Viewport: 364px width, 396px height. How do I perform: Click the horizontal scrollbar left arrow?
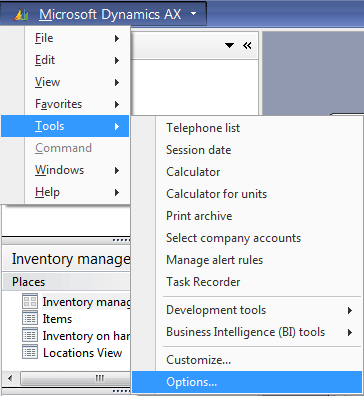pyautogui.click(x=10, y=379)
